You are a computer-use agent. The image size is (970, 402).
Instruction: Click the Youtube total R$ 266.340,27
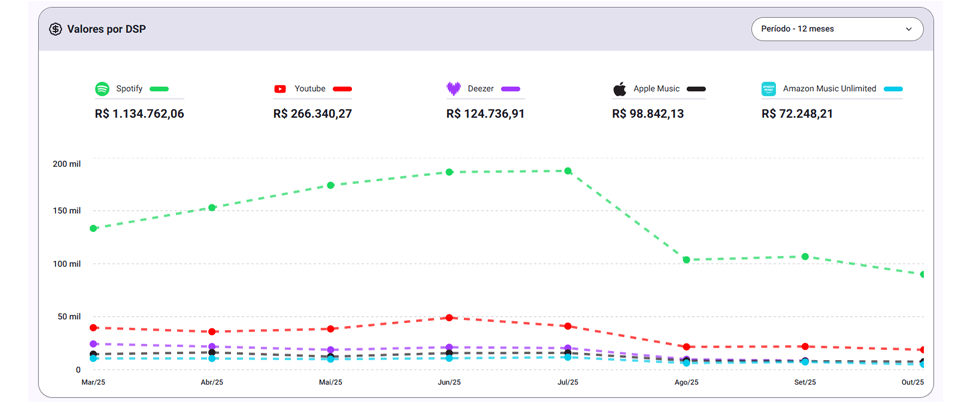314,114
